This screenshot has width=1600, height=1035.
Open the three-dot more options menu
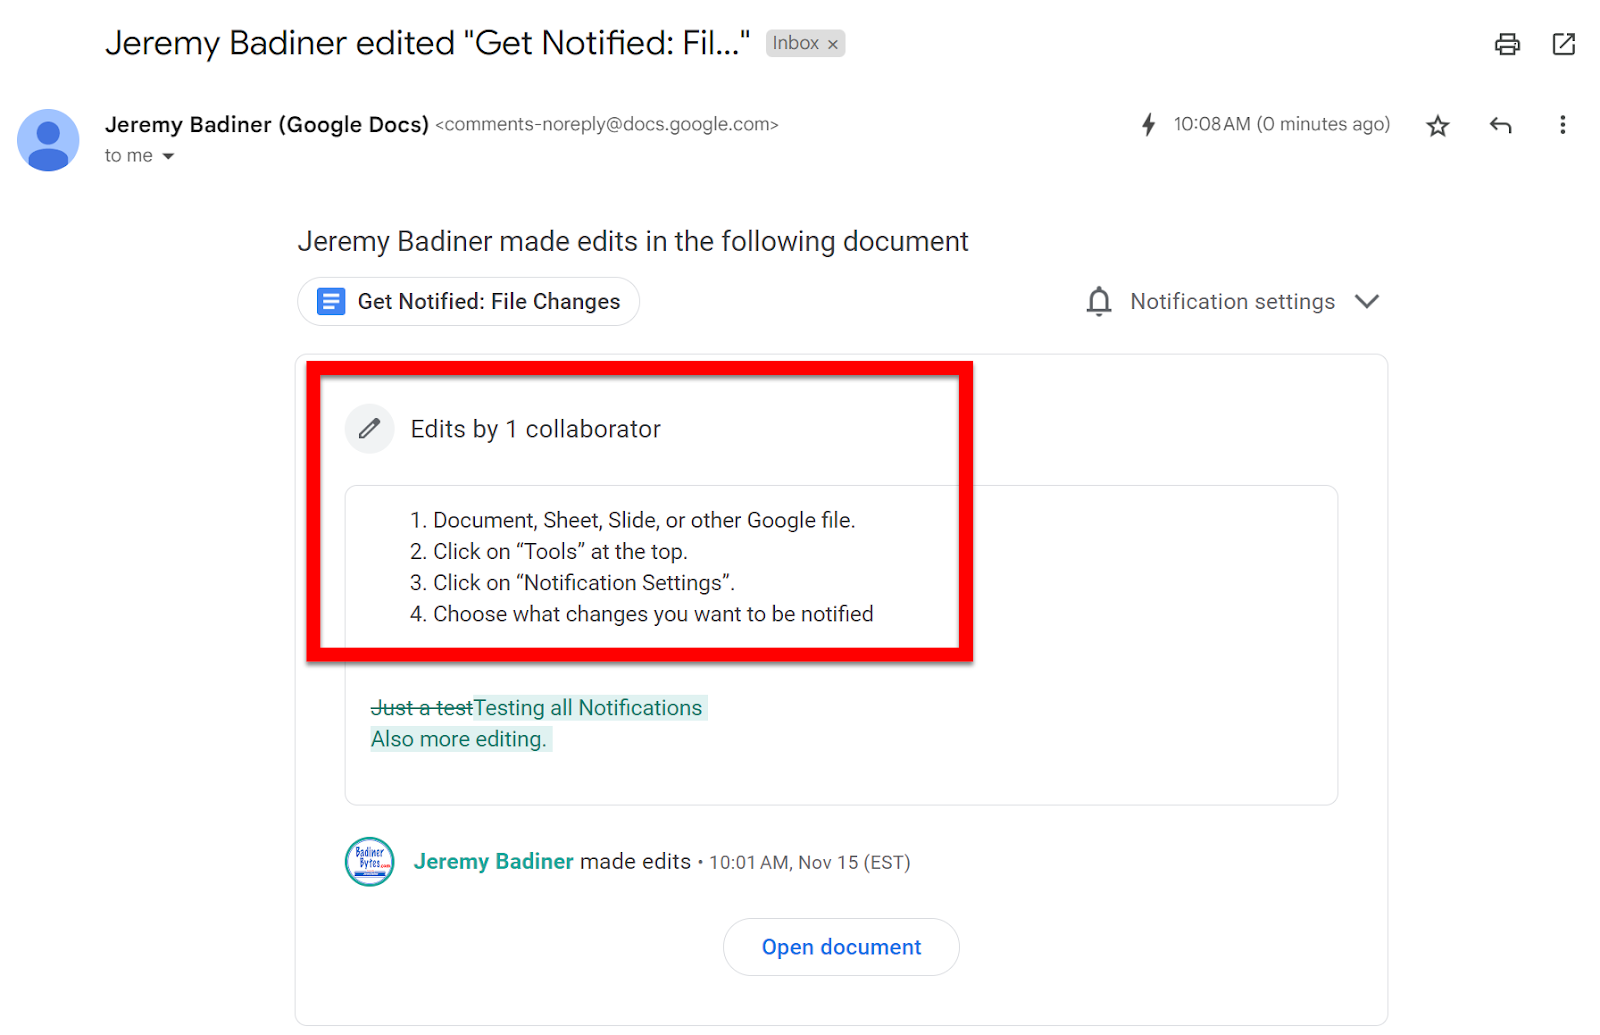(1562, 125)
